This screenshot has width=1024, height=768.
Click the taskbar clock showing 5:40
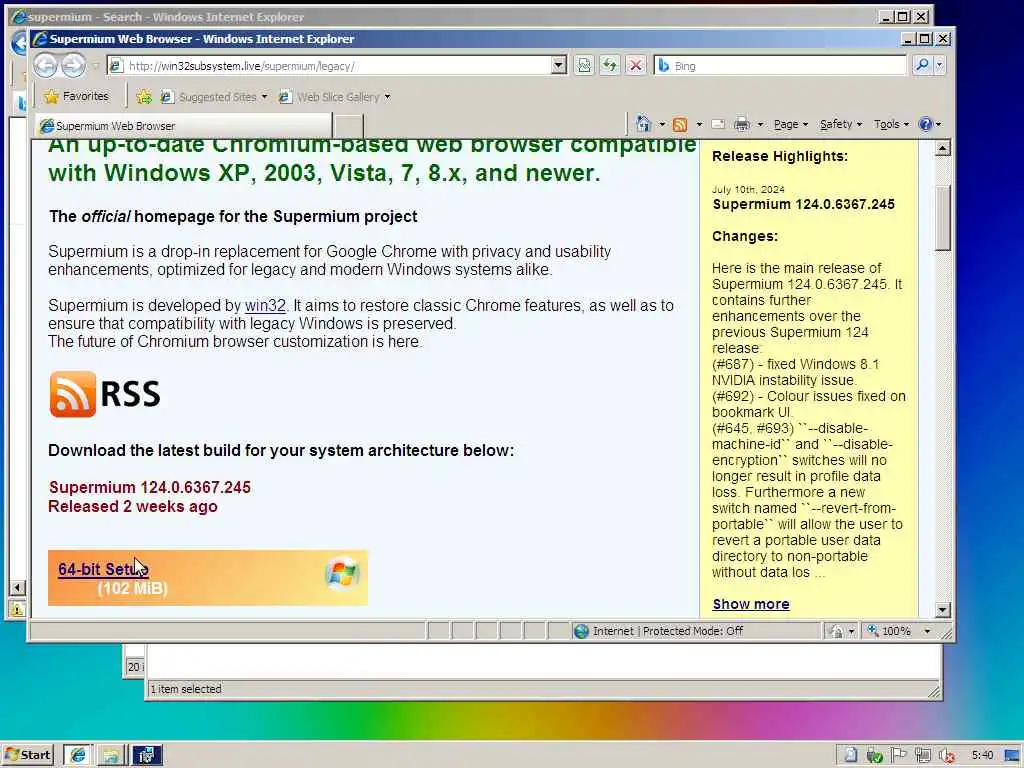(x=982, y=756)
